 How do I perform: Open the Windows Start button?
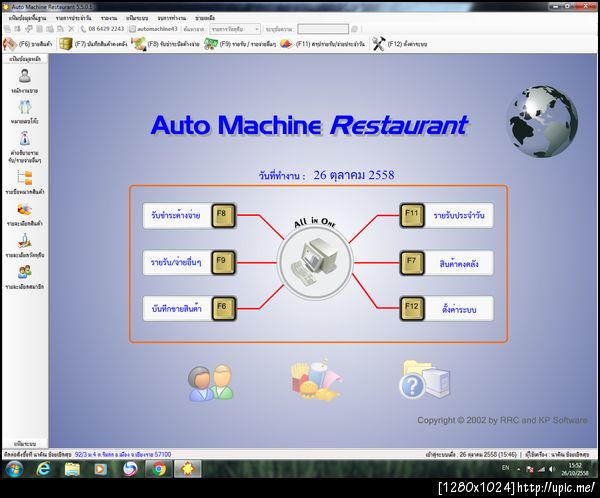pos(15,469)
